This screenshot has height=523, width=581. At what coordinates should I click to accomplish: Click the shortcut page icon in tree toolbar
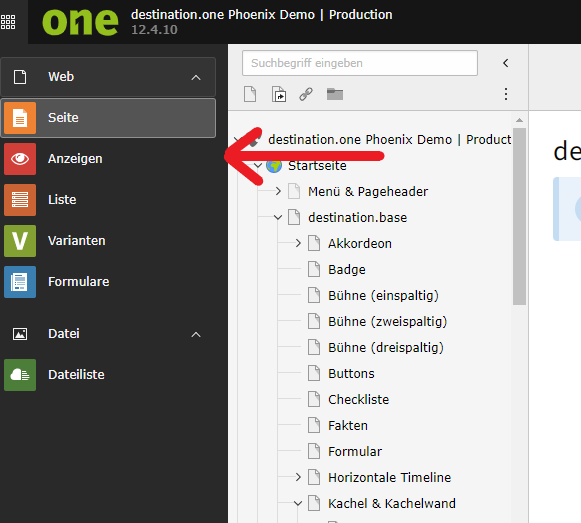pyautogui.click(x=279, y=94)
